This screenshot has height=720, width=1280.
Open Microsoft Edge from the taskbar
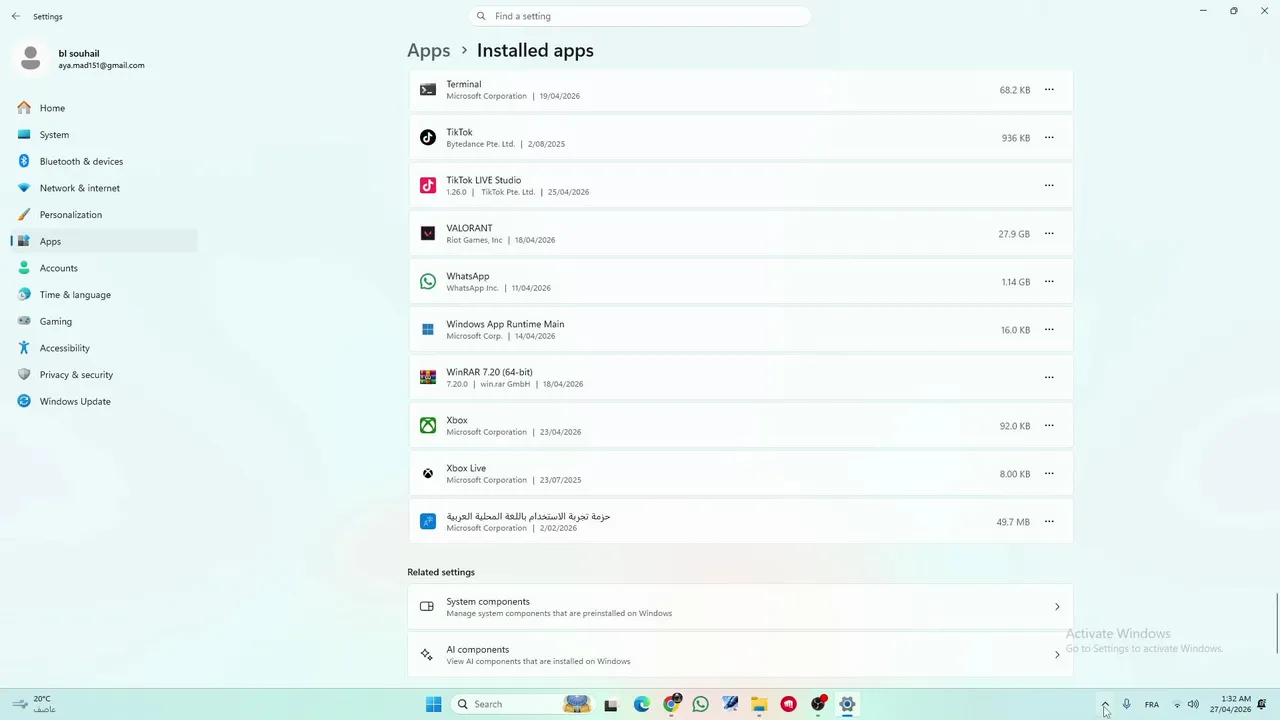tap(642, 704)
